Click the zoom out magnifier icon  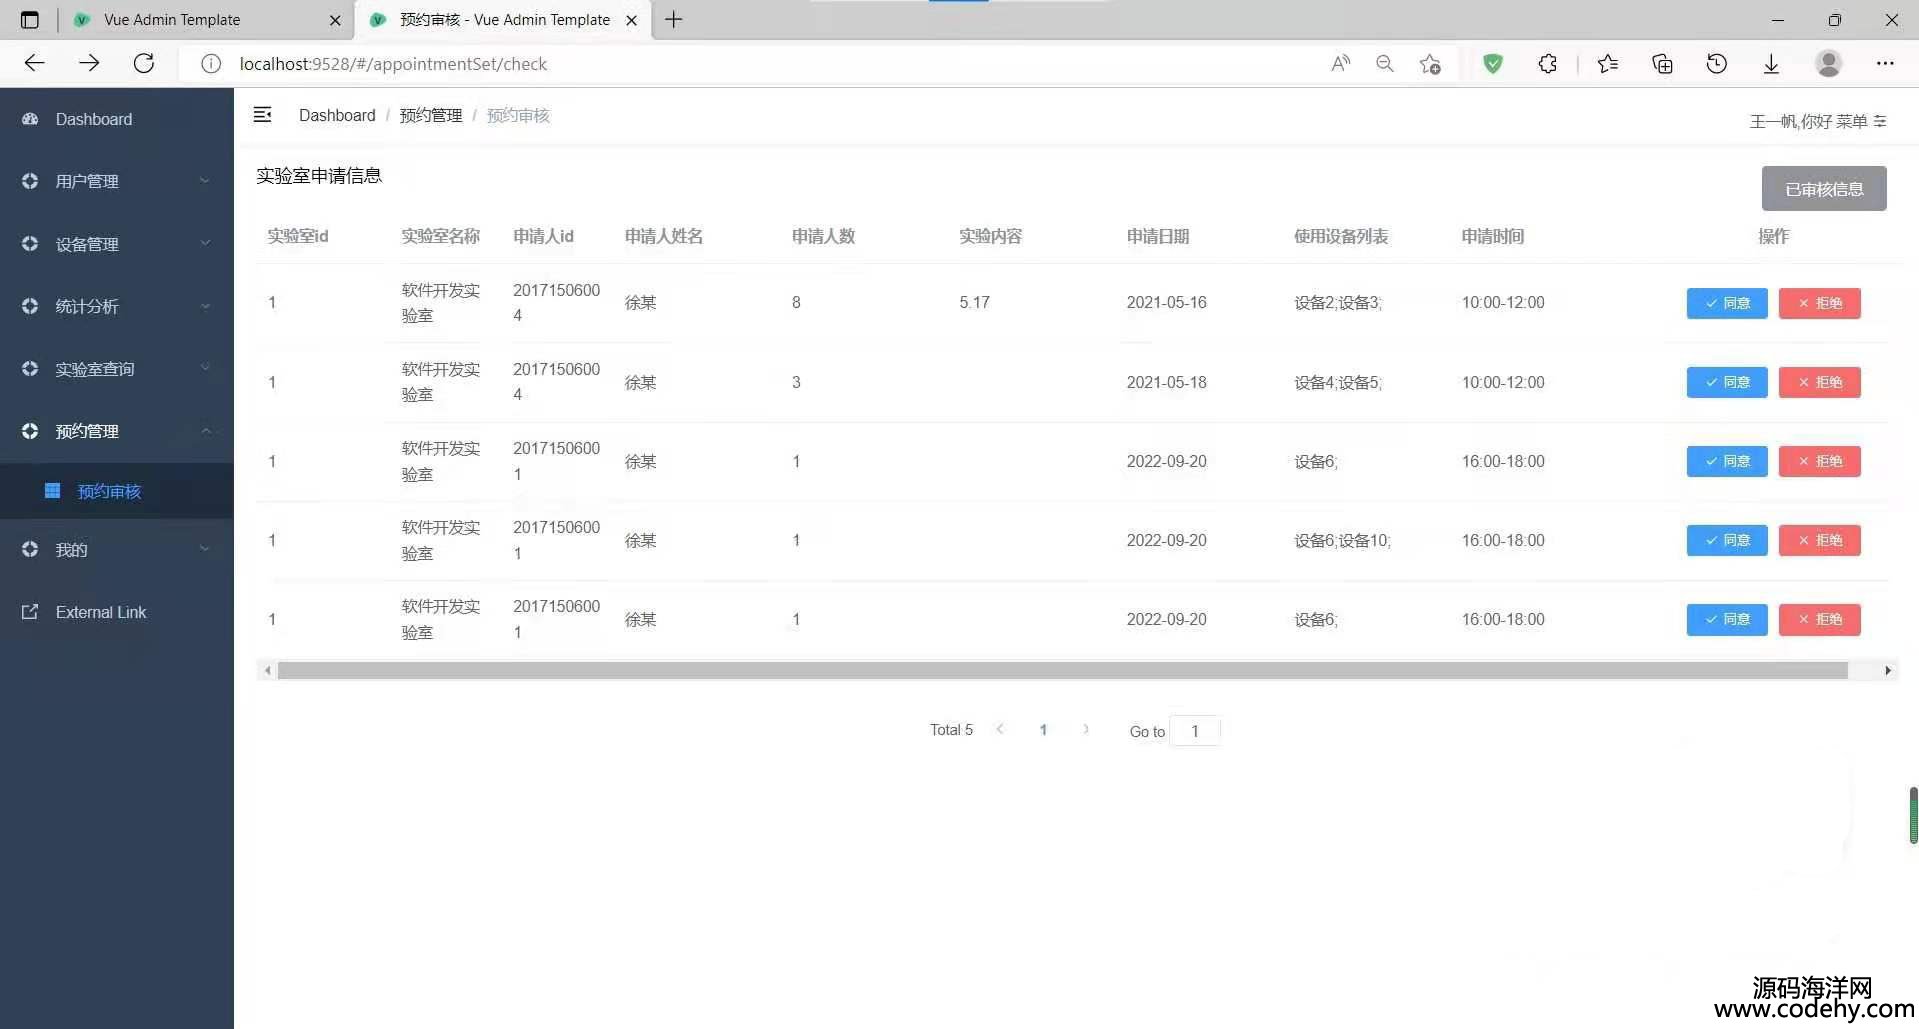[x=1385, y=64]
